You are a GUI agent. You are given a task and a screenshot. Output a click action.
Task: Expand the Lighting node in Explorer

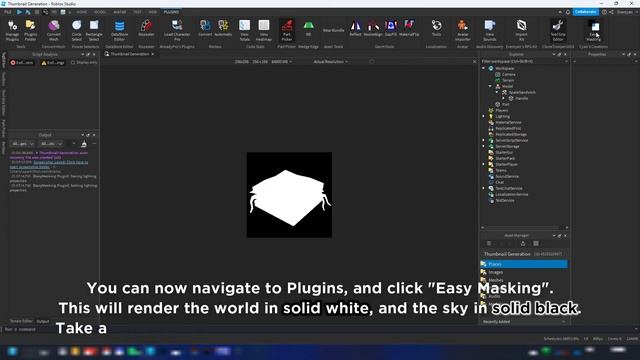[x=484, y=116]
